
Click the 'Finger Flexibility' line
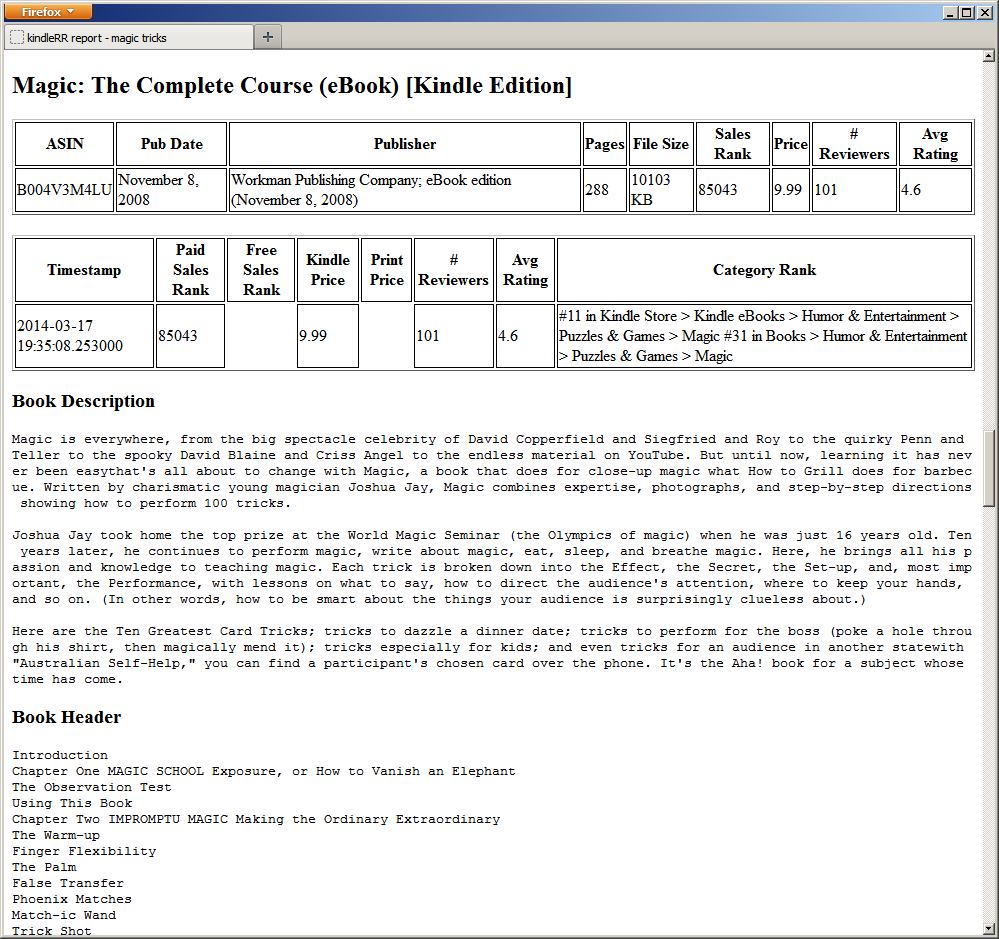click(84, 851)
